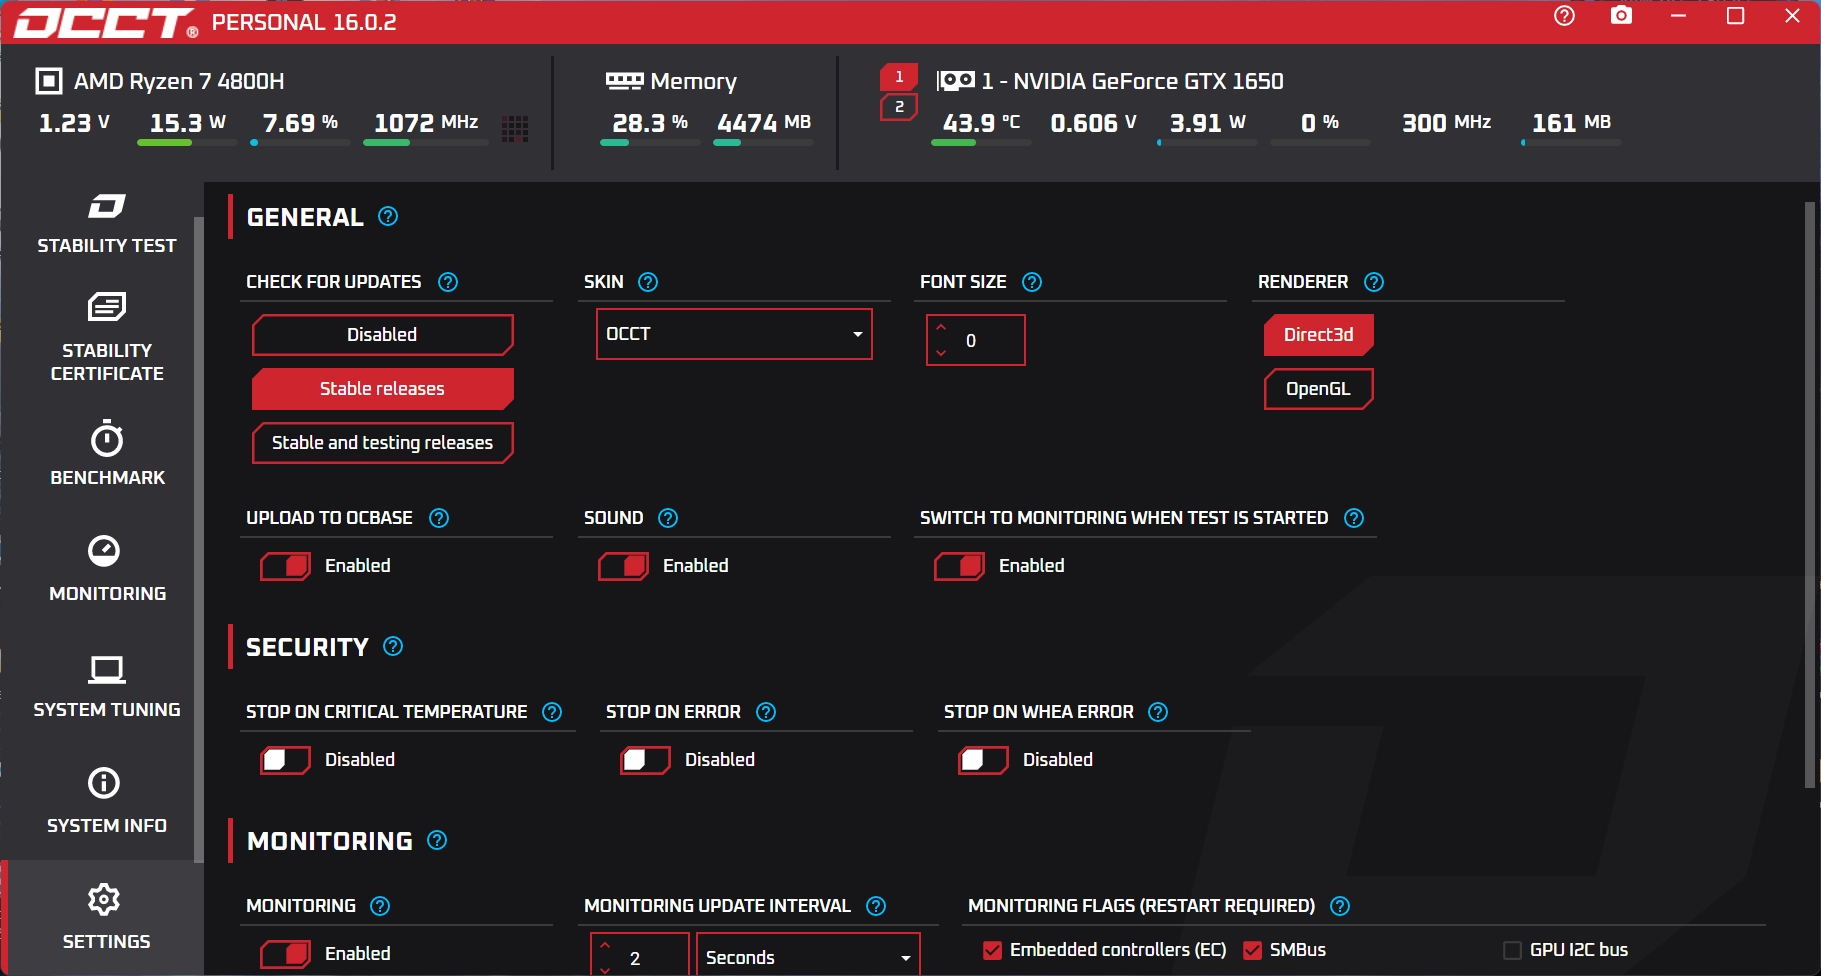Screen dimensions: 1821x976
Task: Toggle Upload To OCBase switch
Action: [x=286, y=566]
